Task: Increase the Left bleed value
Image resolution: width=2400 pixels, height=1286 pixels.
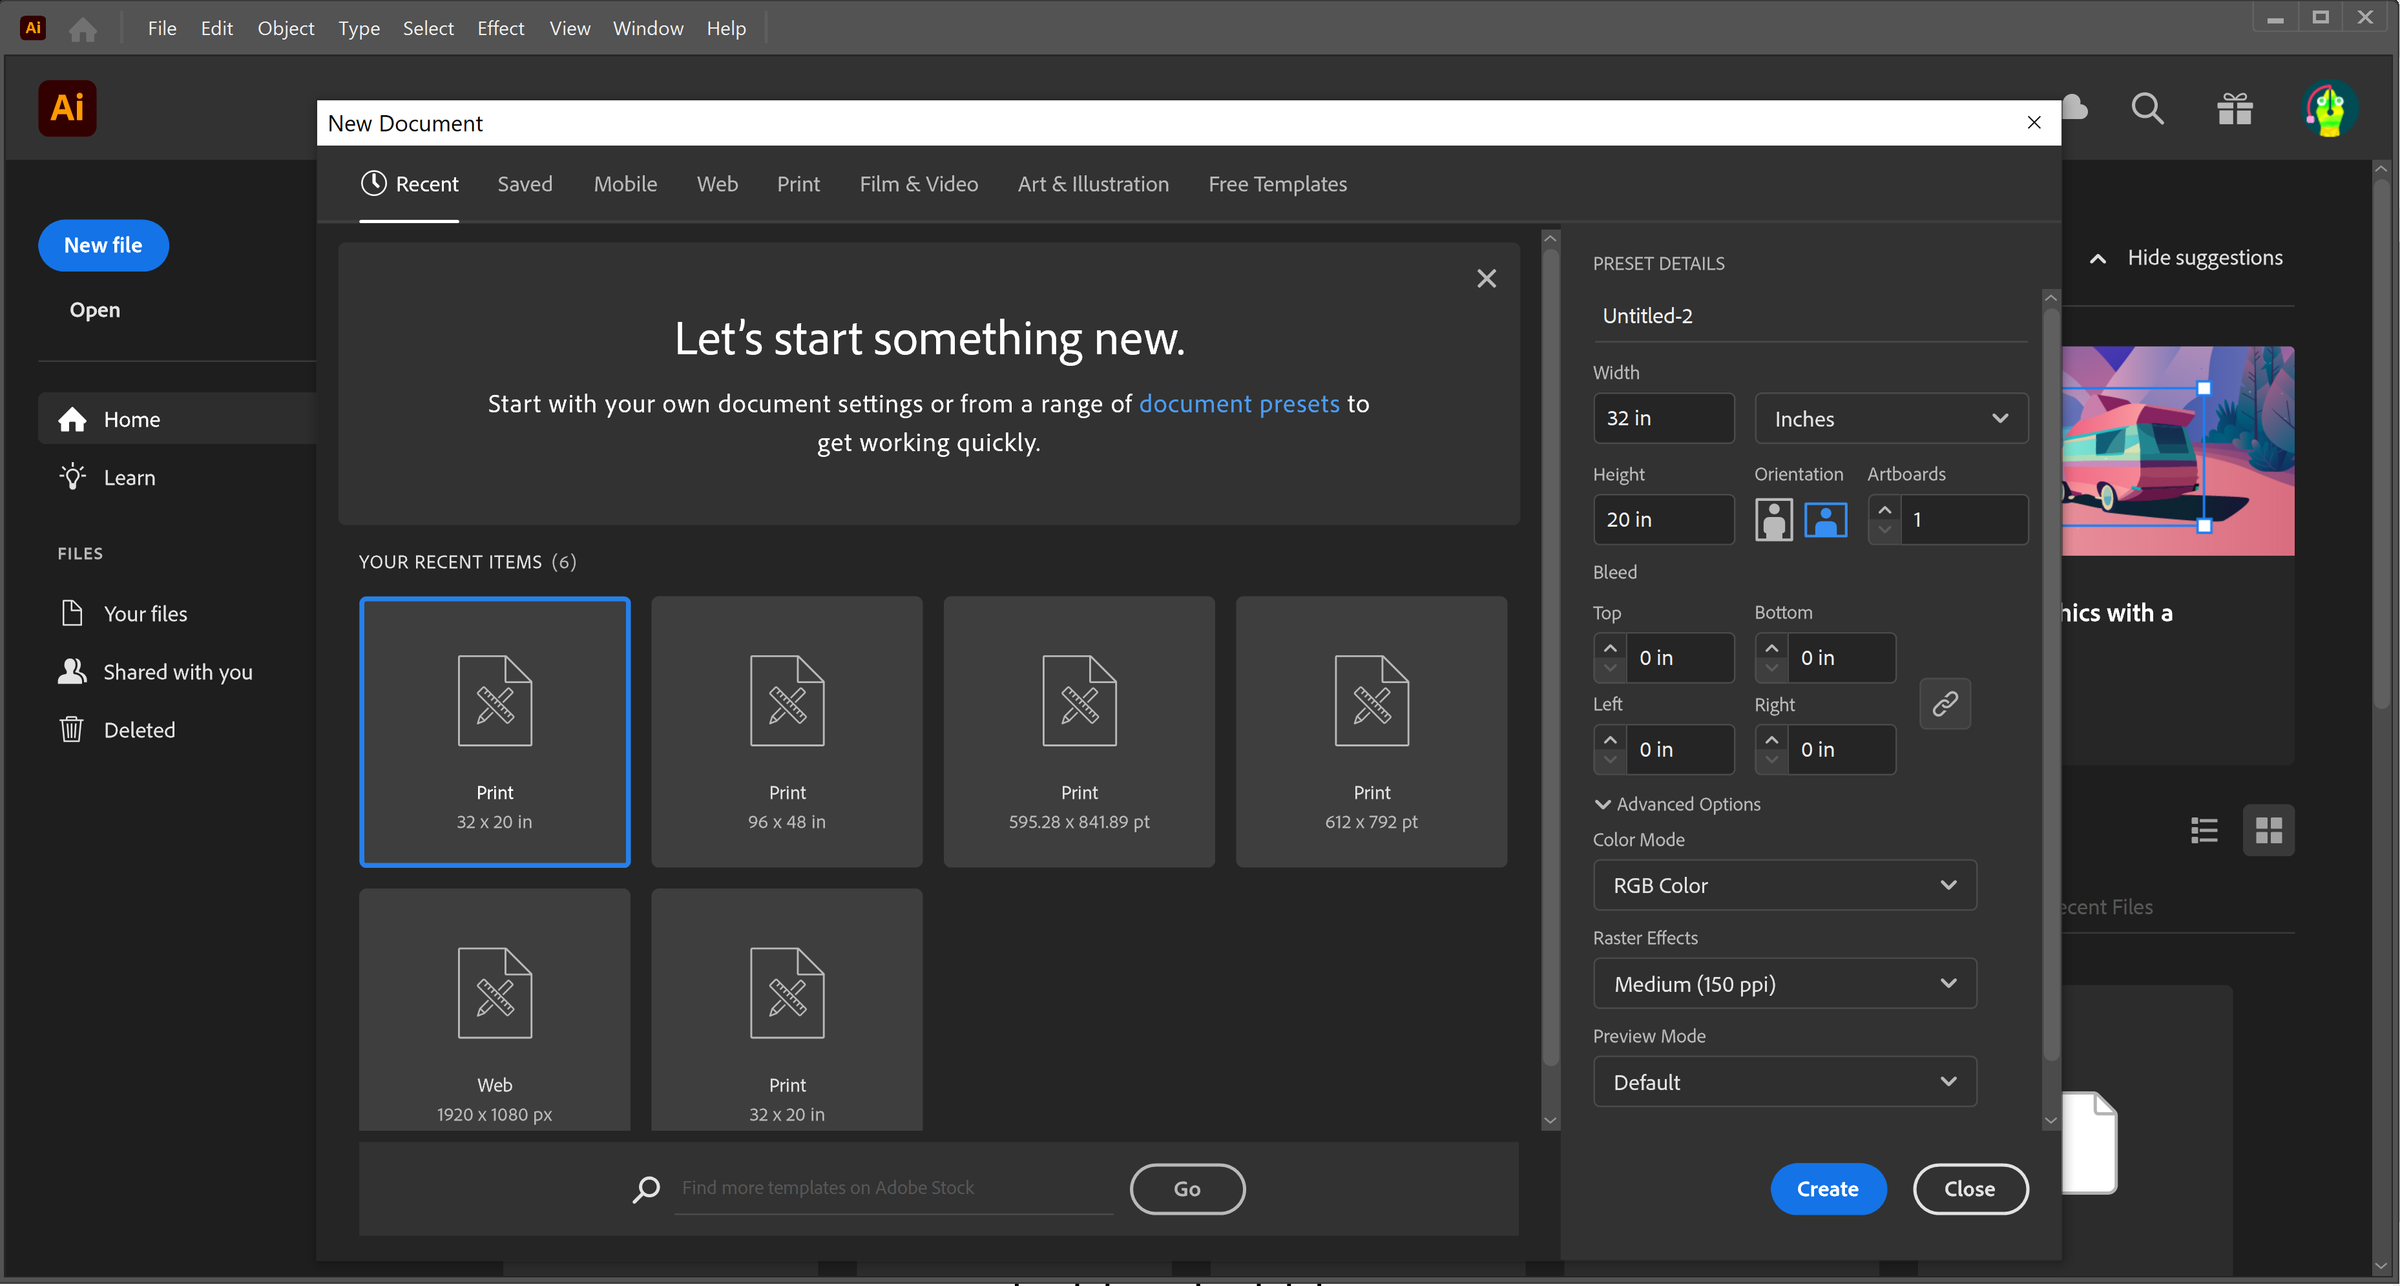Action: tap(1610, 739)
